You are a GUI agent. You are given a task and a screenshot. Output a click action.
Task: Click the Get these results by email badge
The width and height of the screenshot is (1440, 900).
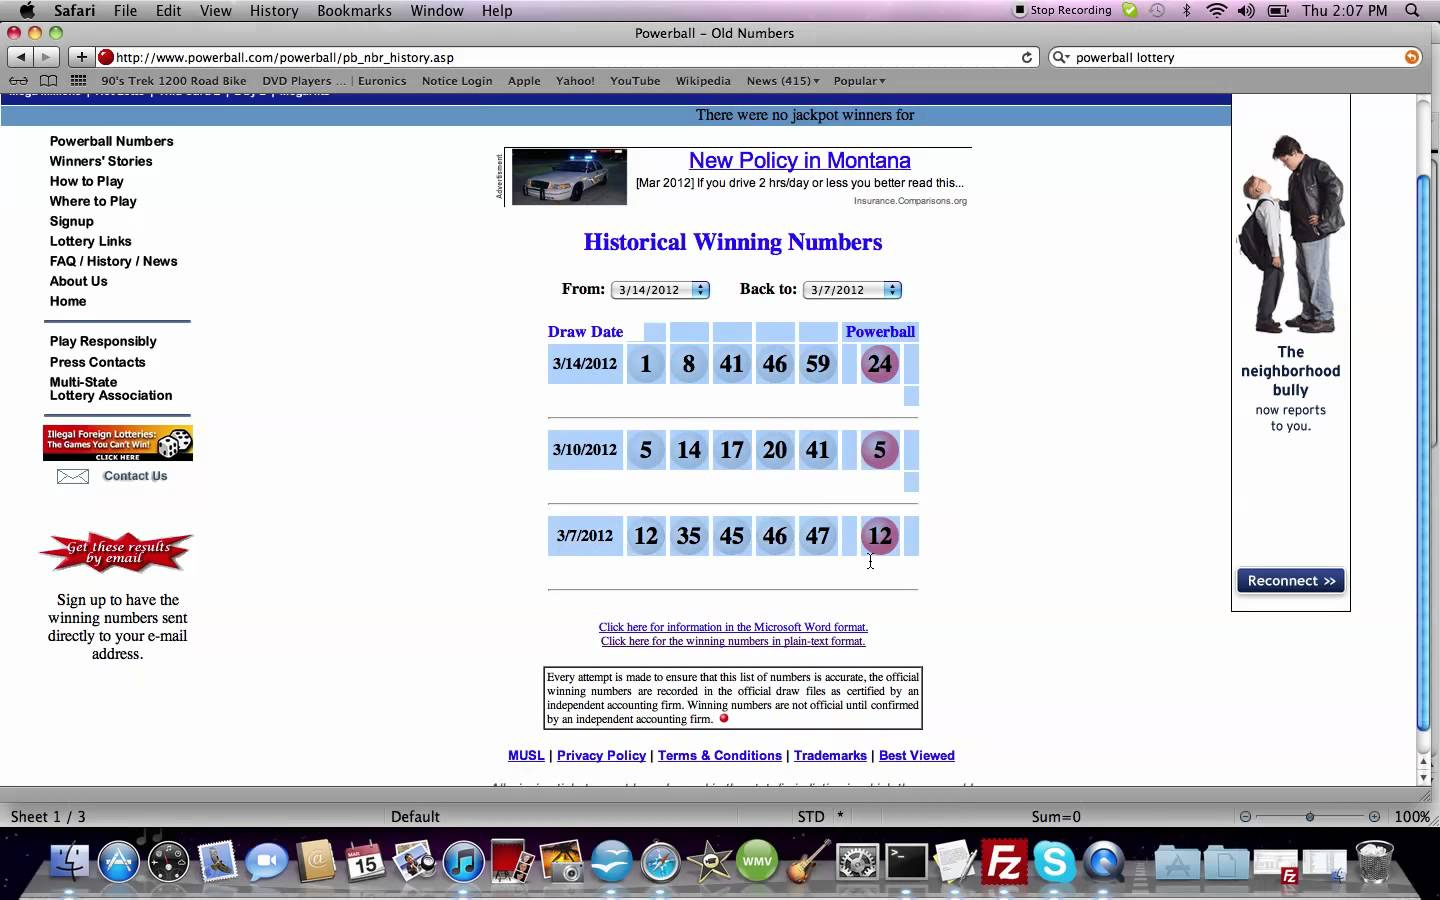point(117,552)
